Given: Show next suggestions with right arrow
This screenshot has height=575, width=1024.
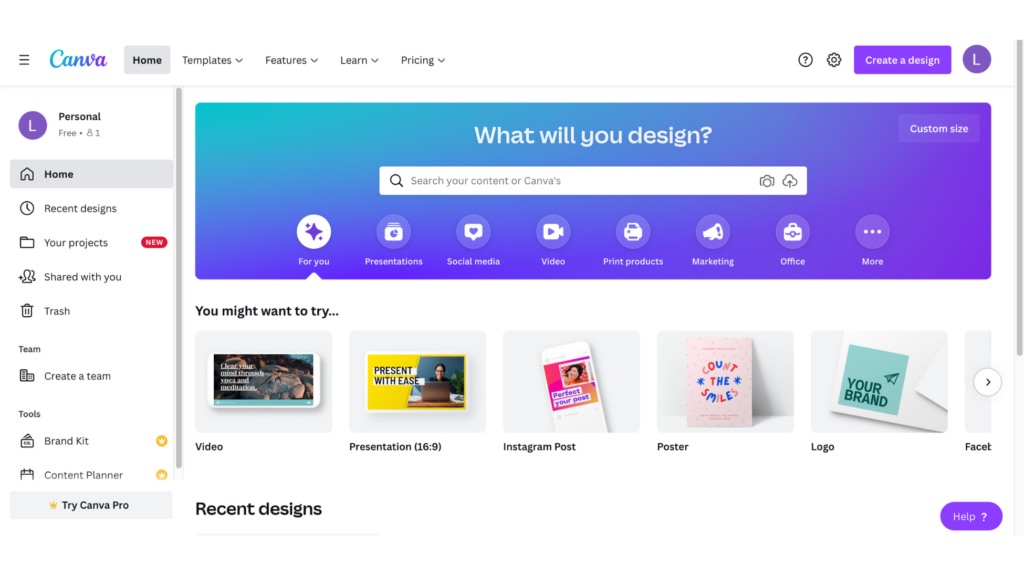Looking at the screenshot, I should (987, 382).
